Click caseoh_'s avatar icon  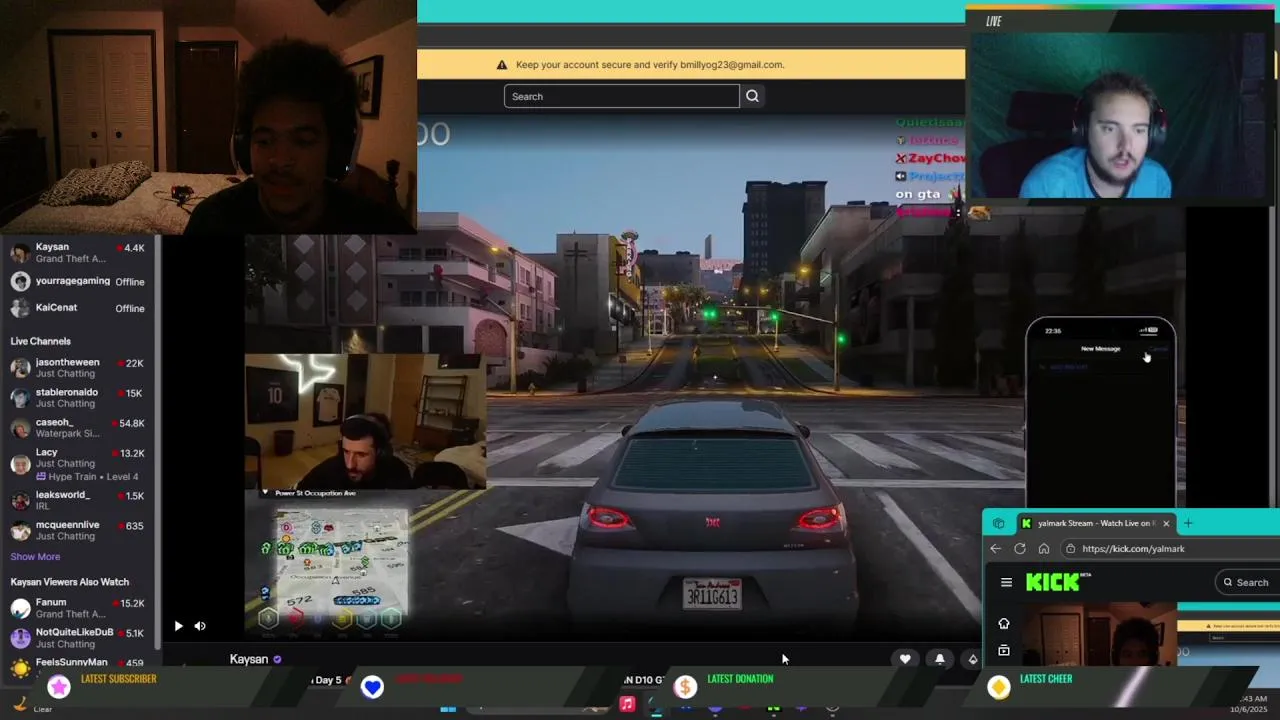coord(20,428)
